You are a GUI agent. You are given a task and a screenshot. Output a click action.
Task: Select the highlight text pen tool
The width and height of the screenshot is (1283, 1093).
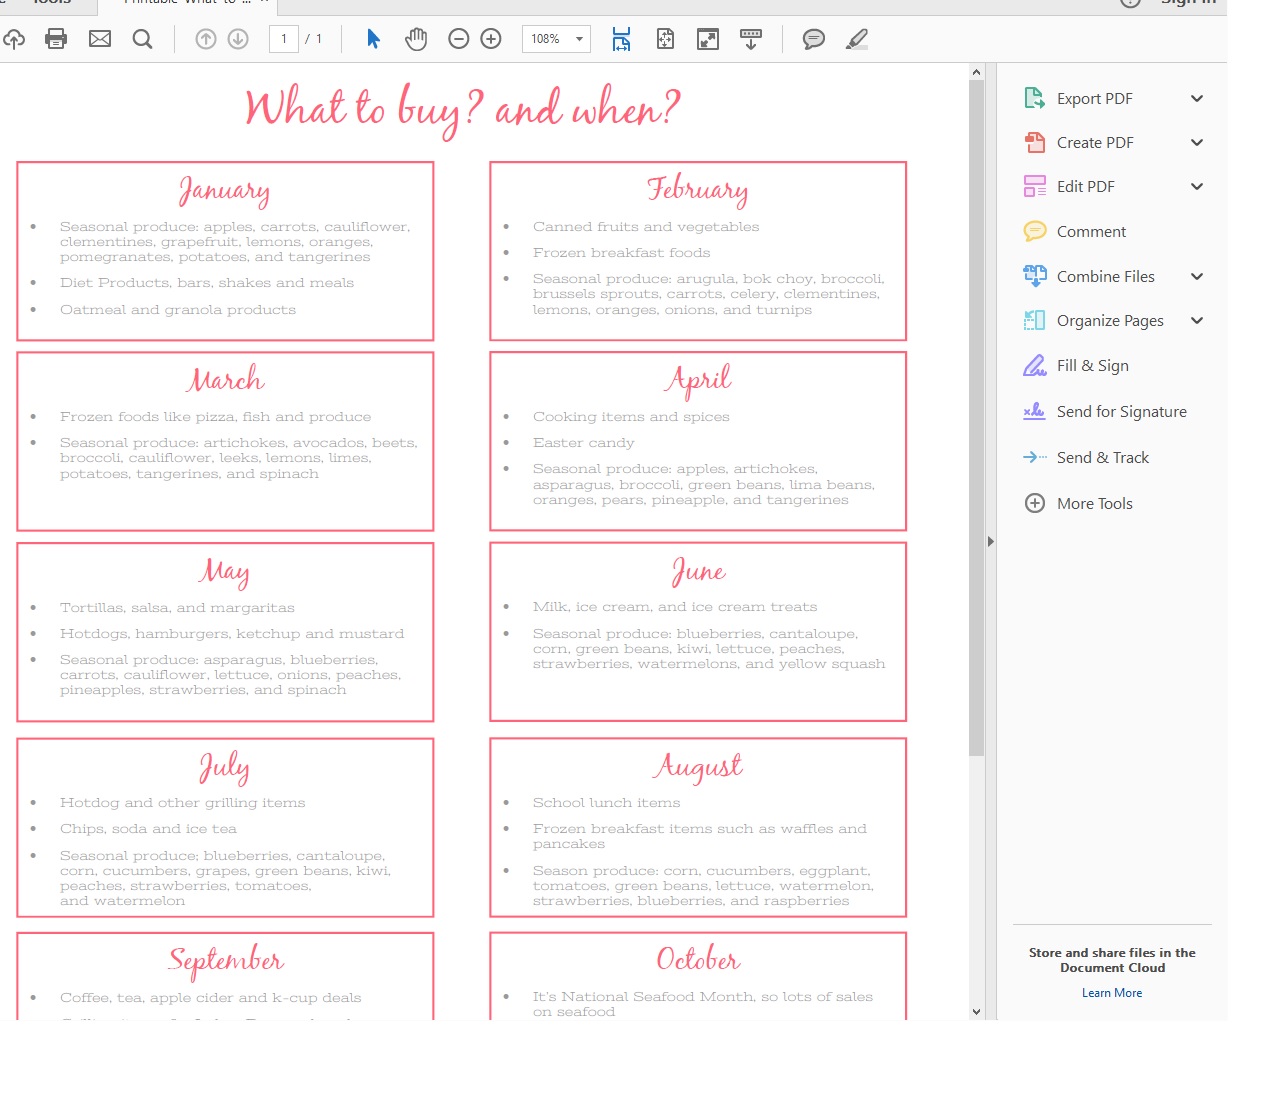857,39
